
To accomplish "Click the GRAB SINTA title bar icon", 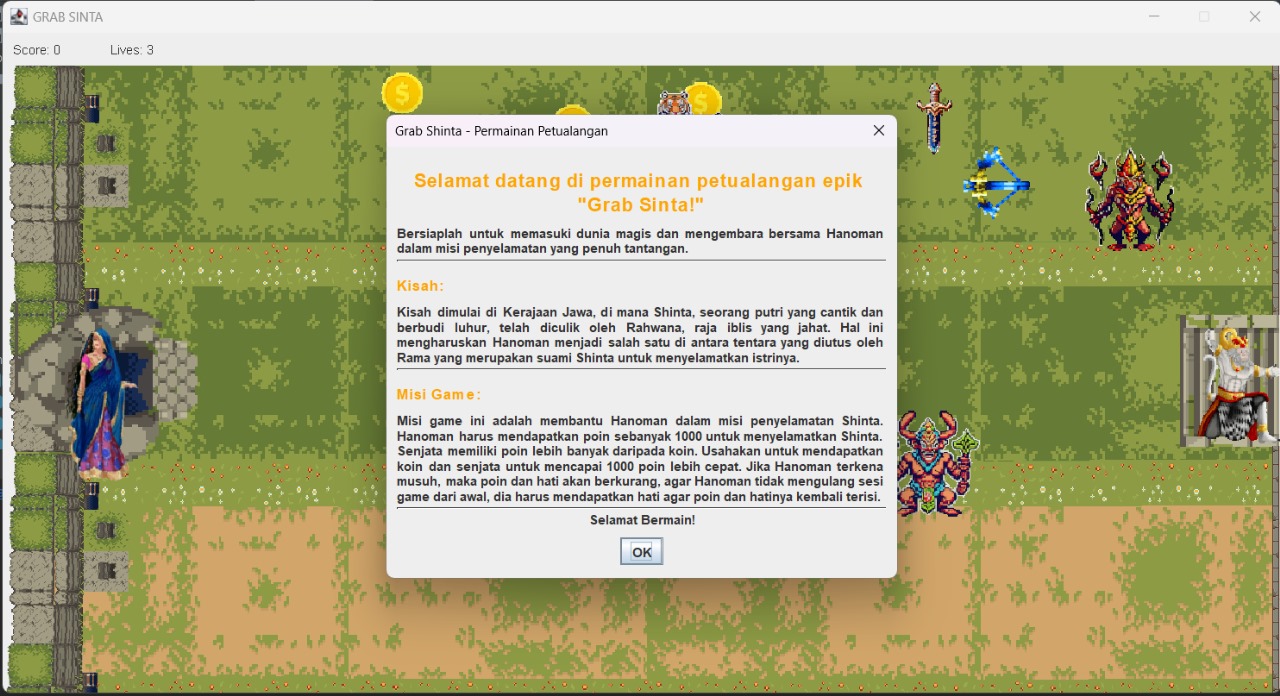I will [18, 16].
